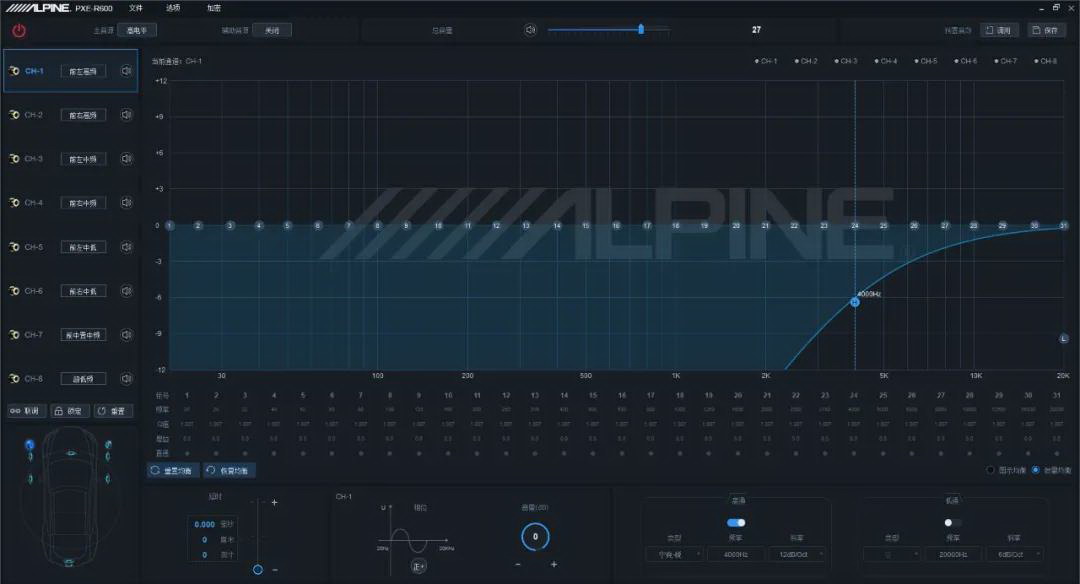
Task: Open high-pass filter type dropdown
Action: coord(674,554)
